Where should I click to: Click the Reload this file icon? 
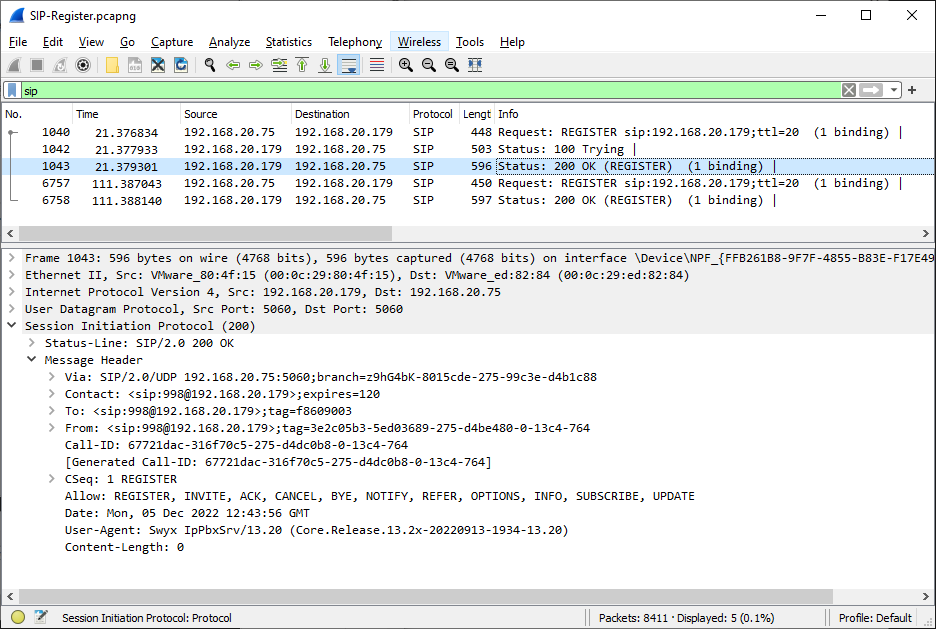click(181, 64)
